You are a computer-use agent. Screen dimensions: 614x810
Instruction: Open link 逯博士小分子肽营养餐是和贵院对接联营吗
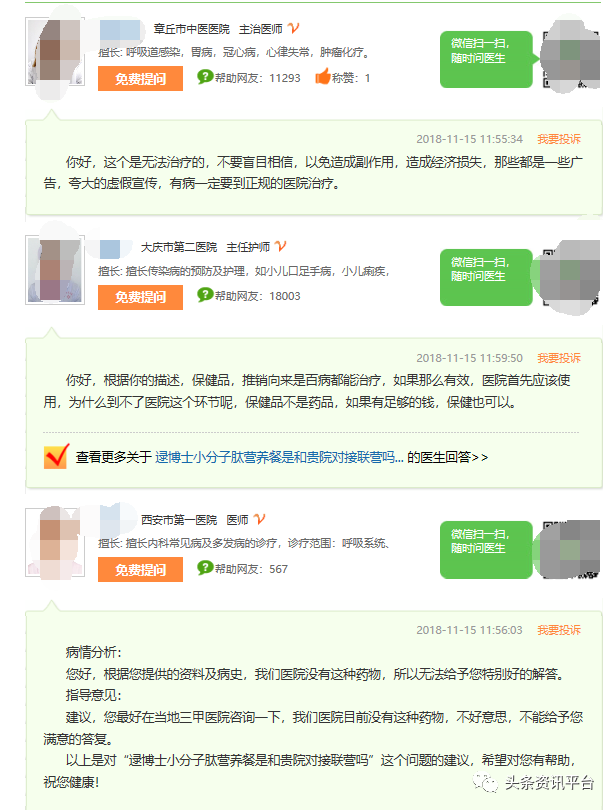click(279, 457)
